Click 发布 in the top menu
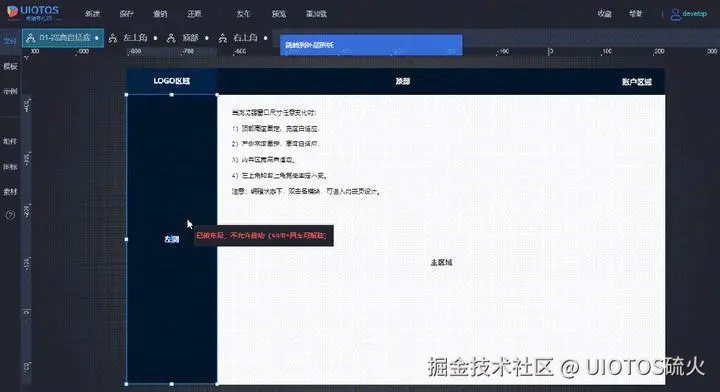Viewport: 720px width, 392px height. click(243, 14)
